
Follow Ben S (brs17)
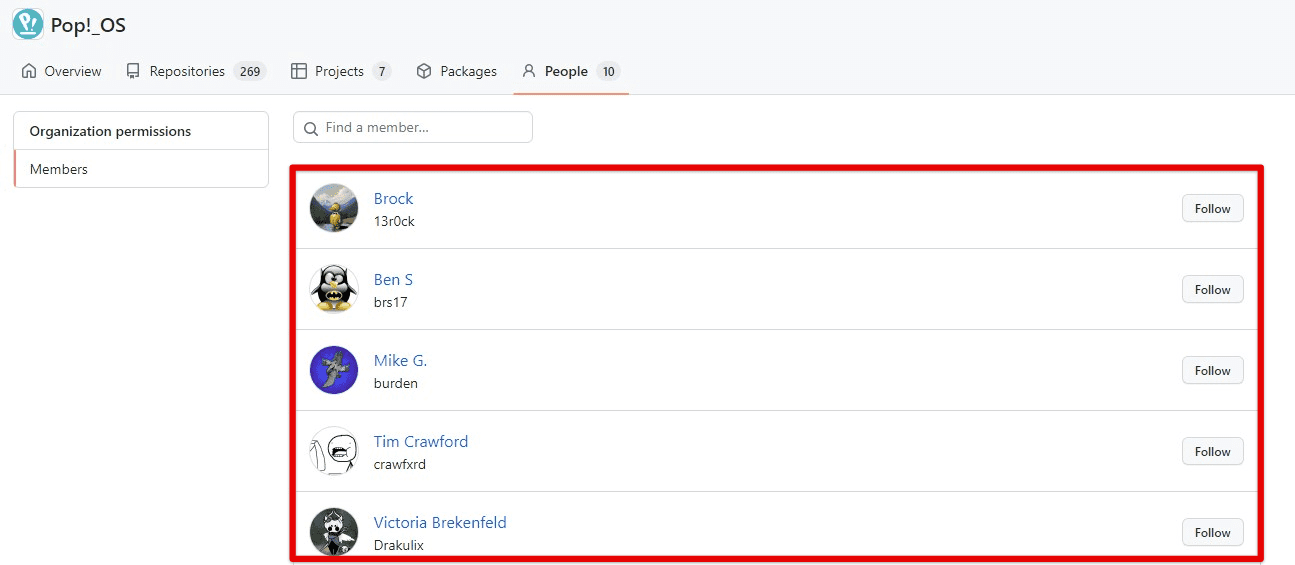tap(1212, 289)
